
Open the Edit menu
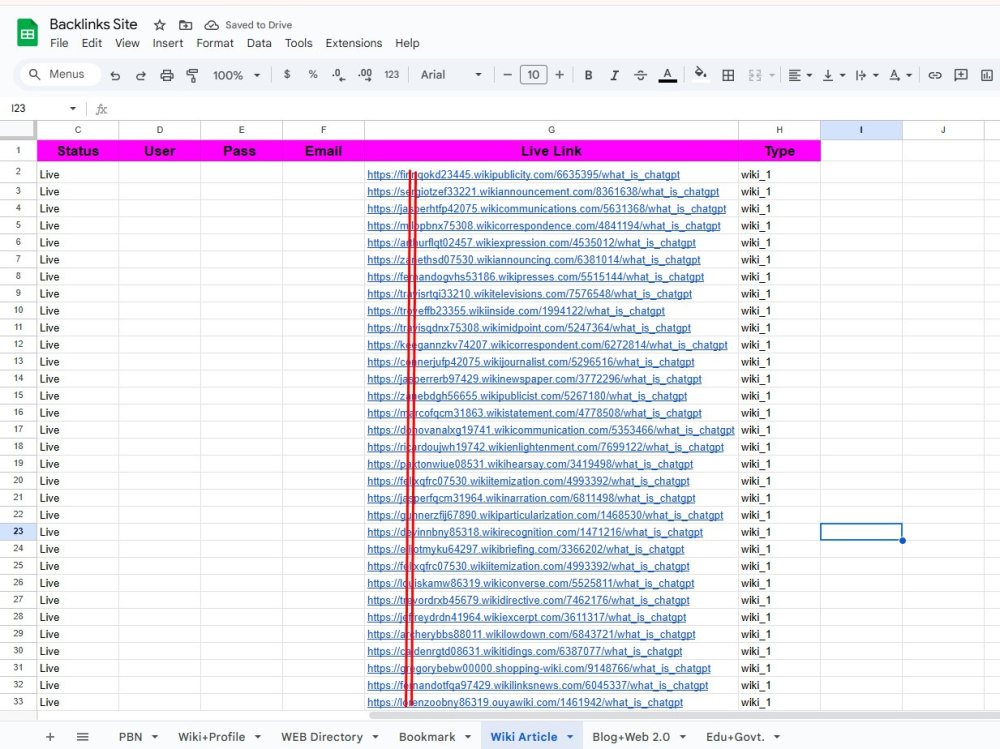click(x=91, y=43)
